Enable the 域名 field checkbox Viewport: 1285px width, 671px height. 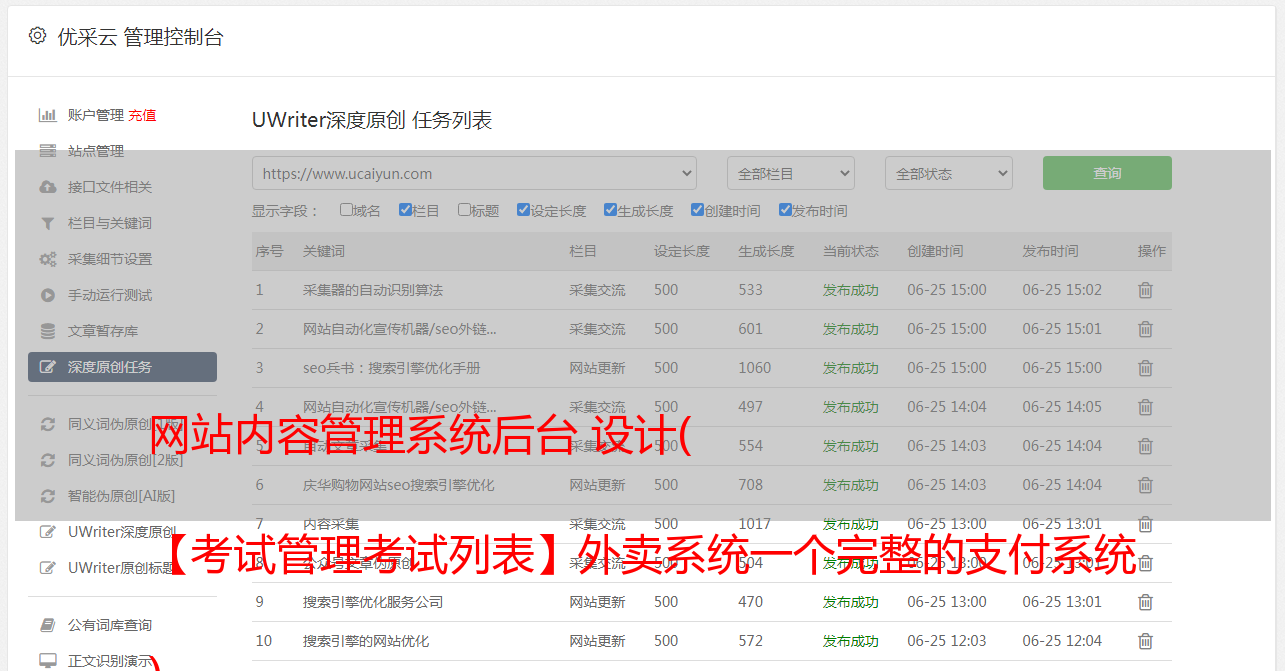click(346, 210)
